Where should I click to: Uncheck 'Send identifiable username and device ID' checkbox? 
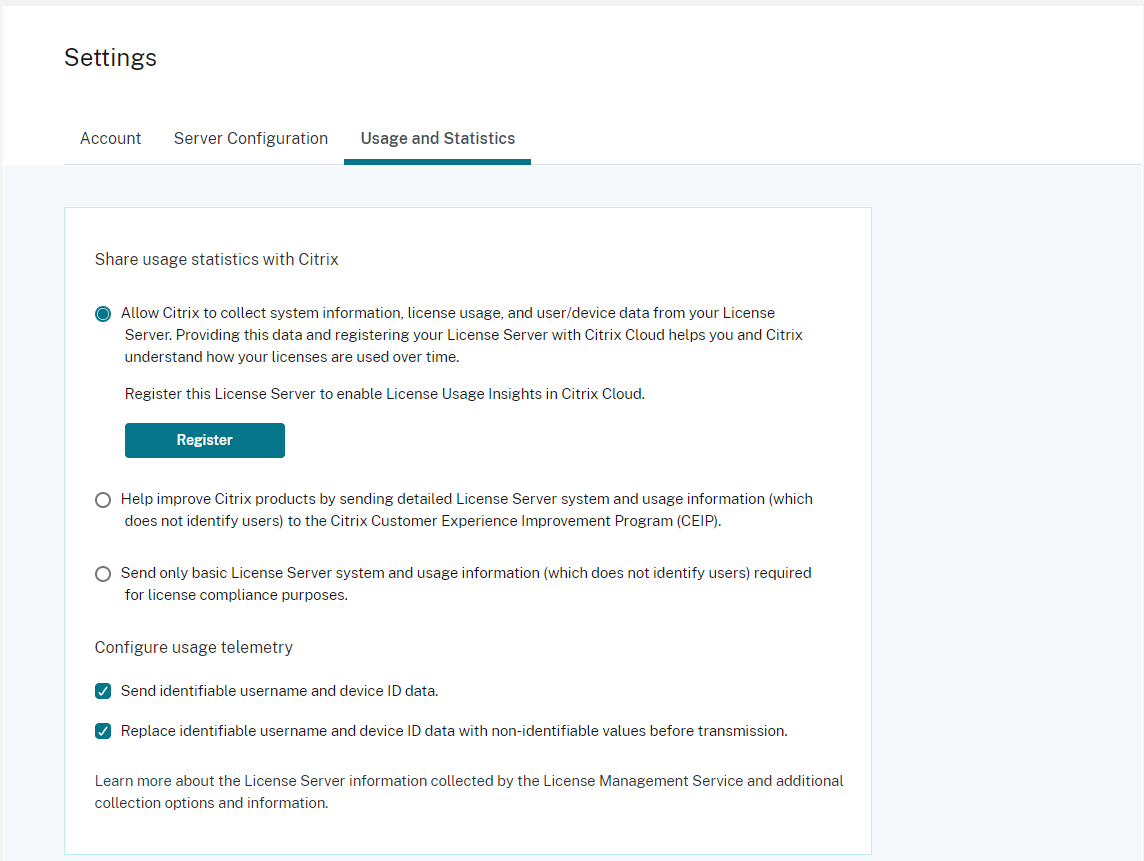point(103,691)
